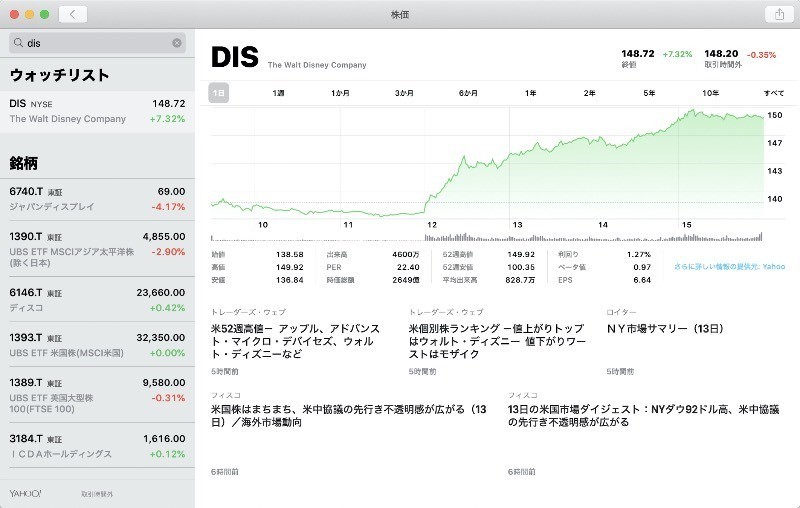Open news article 米個別株ランキング

pyautogui.click(x=497, y=341)
